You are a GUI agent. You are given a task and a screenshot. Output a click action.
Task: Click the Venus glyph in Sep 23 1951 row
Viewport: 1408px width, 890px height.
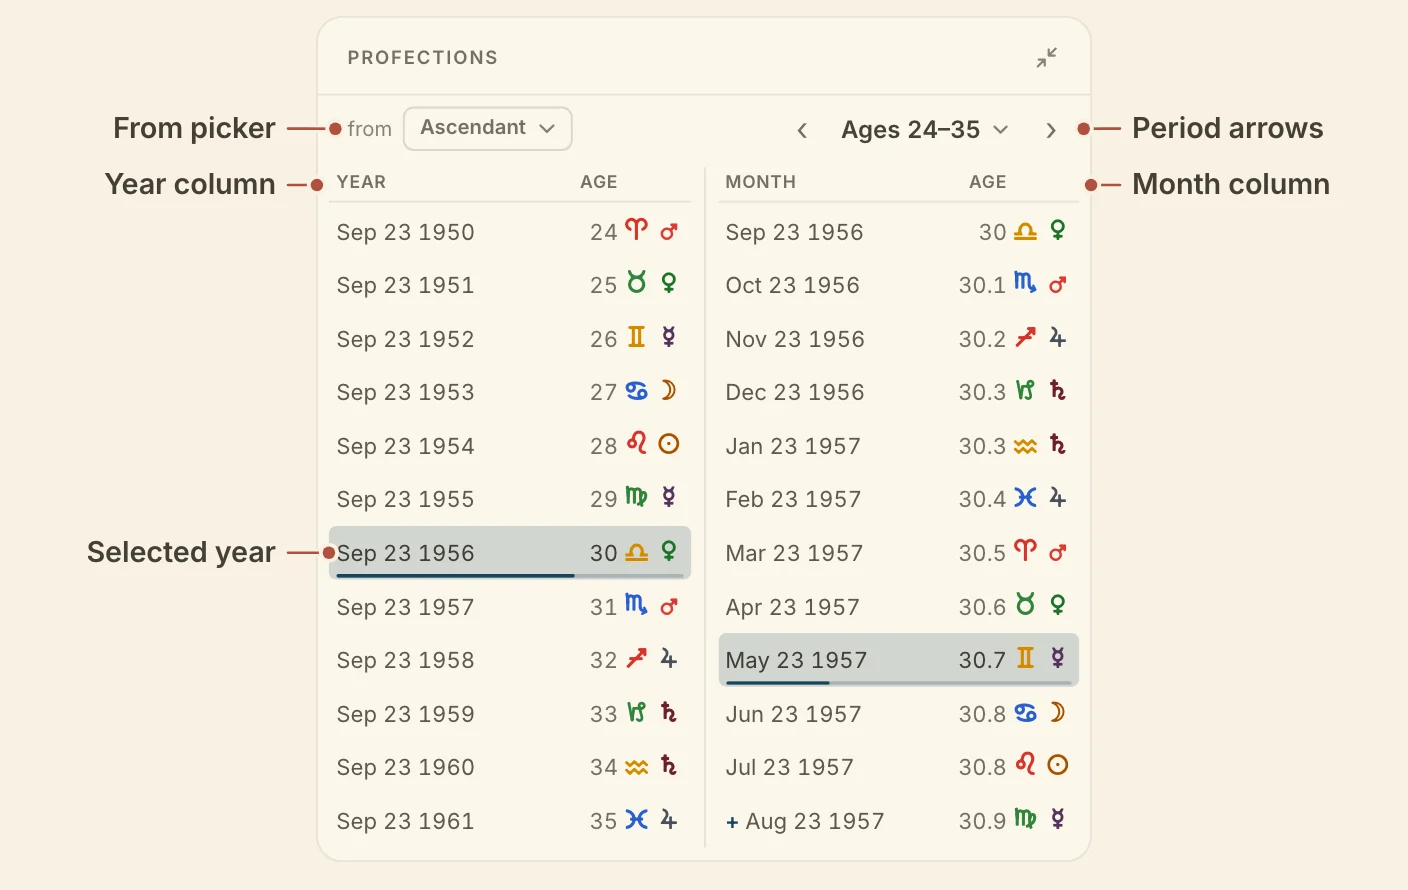669,284
